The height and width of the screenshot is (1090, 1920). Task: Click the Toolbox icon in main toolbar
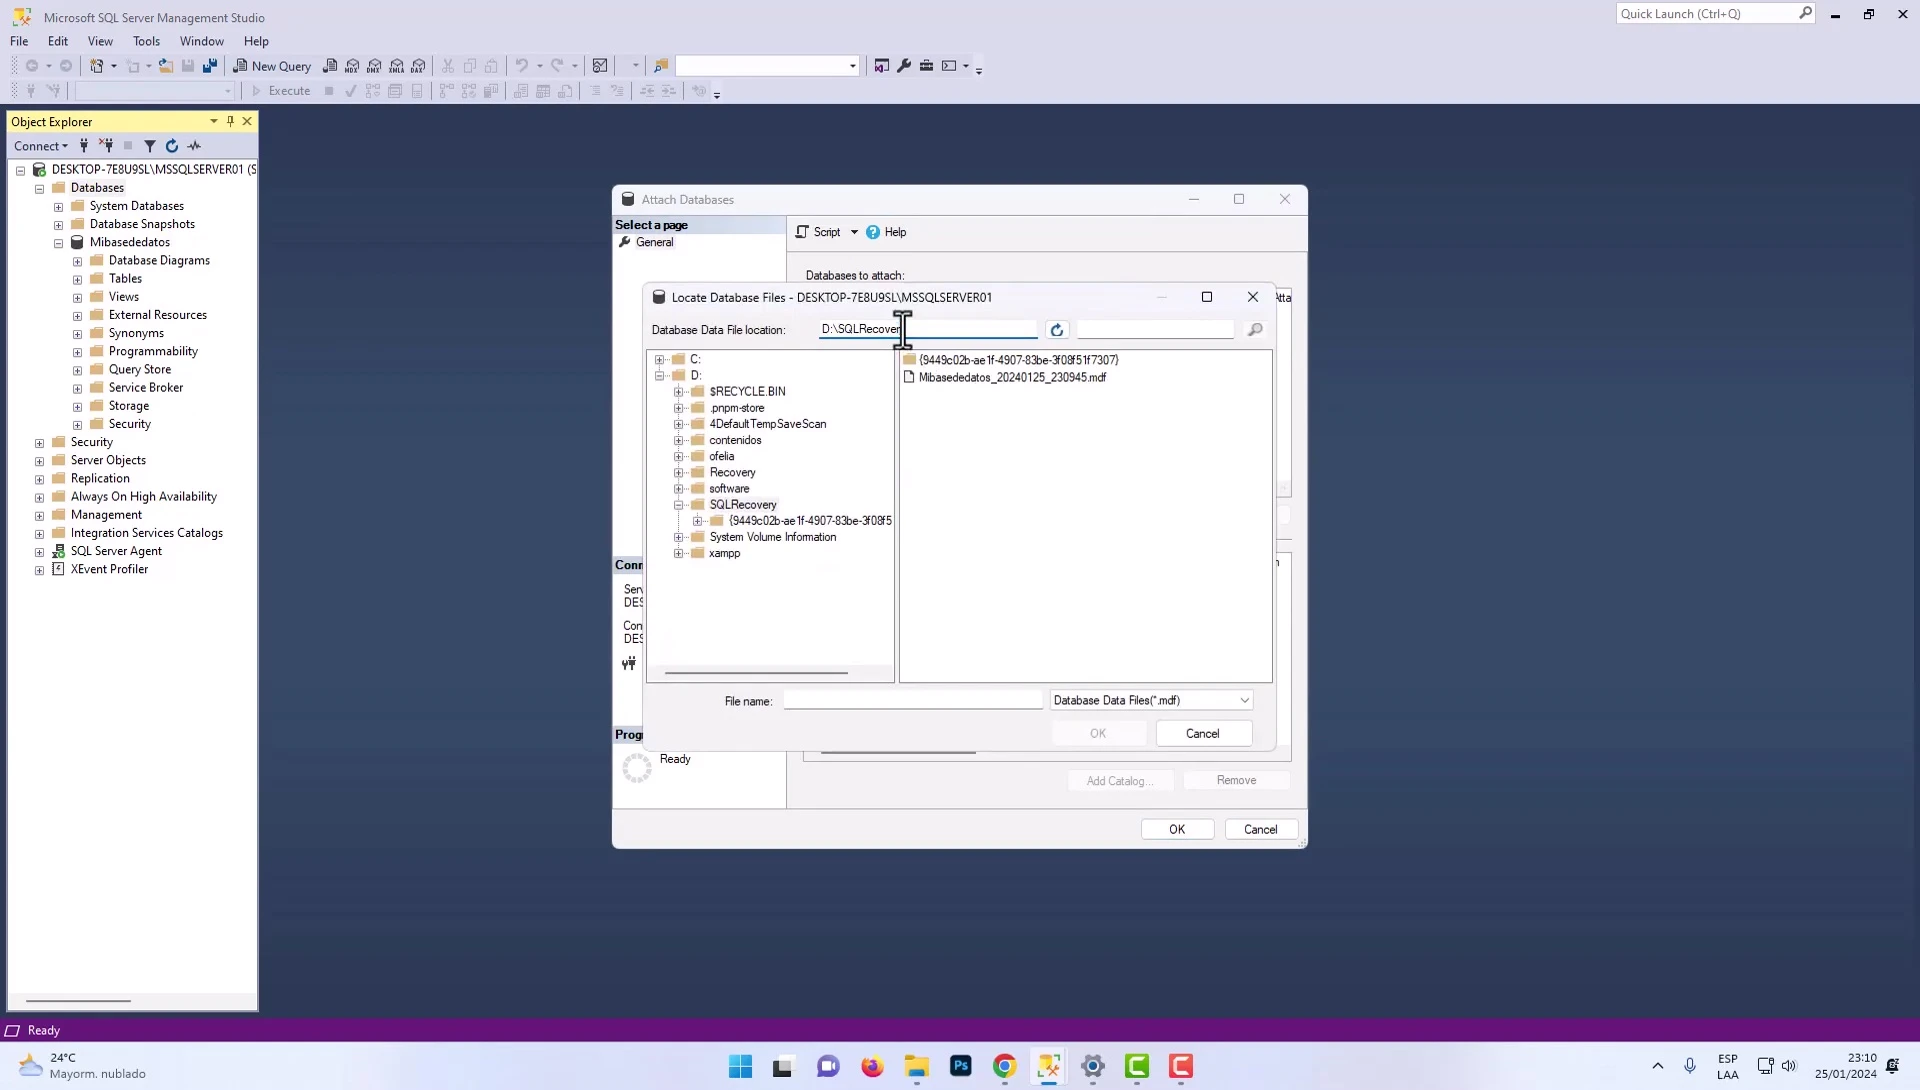point(926,66)
